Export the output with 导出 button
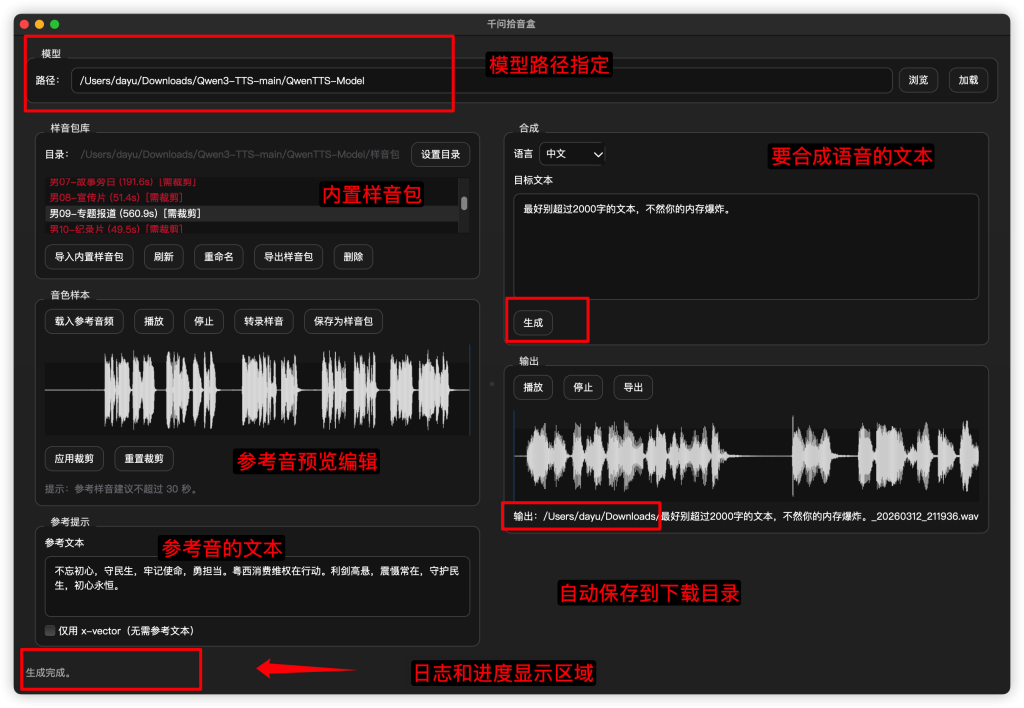Viewport: 1024px width, 708px height. click(633, 387)
